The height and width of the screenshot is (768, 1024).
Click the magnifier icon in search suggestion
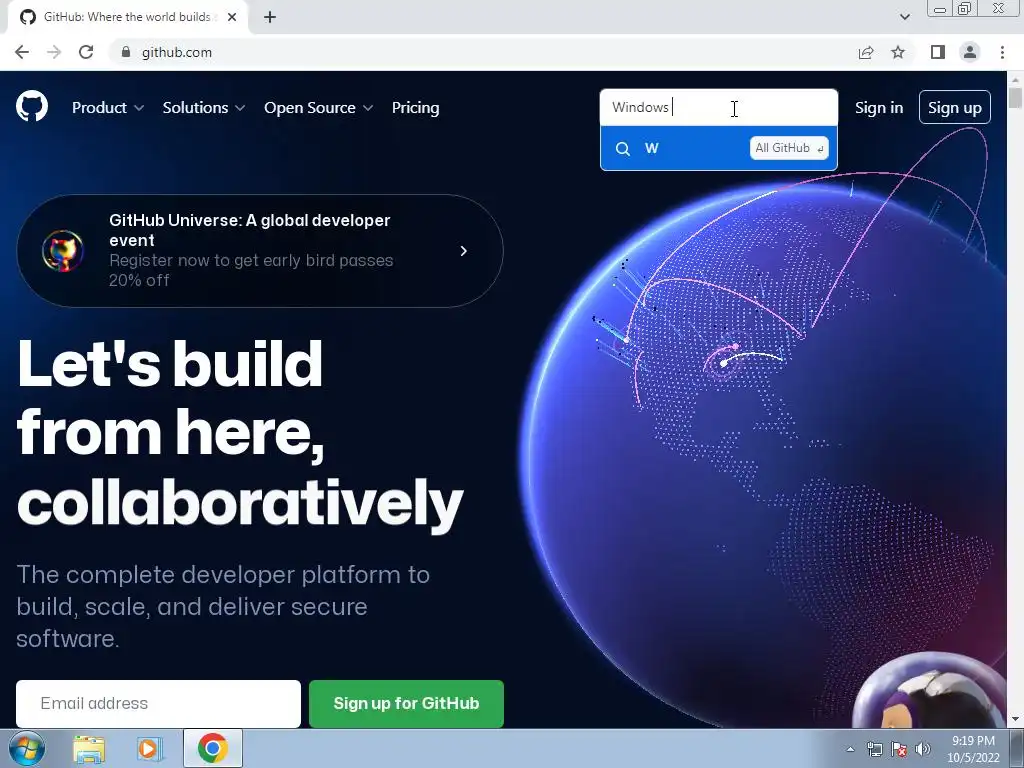click(622, 149)
